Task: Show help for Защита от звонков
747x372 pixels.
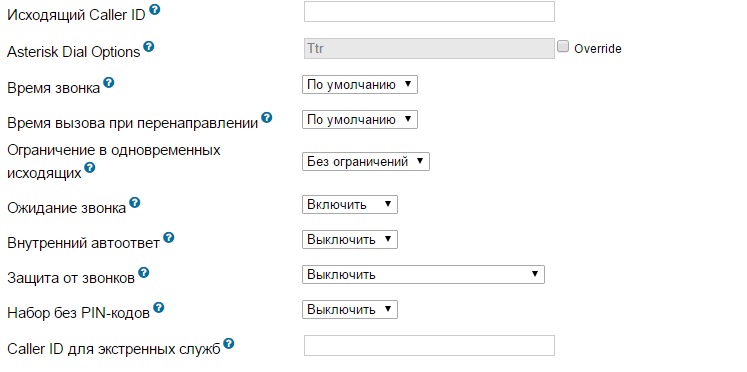Action: pos(143,273)
